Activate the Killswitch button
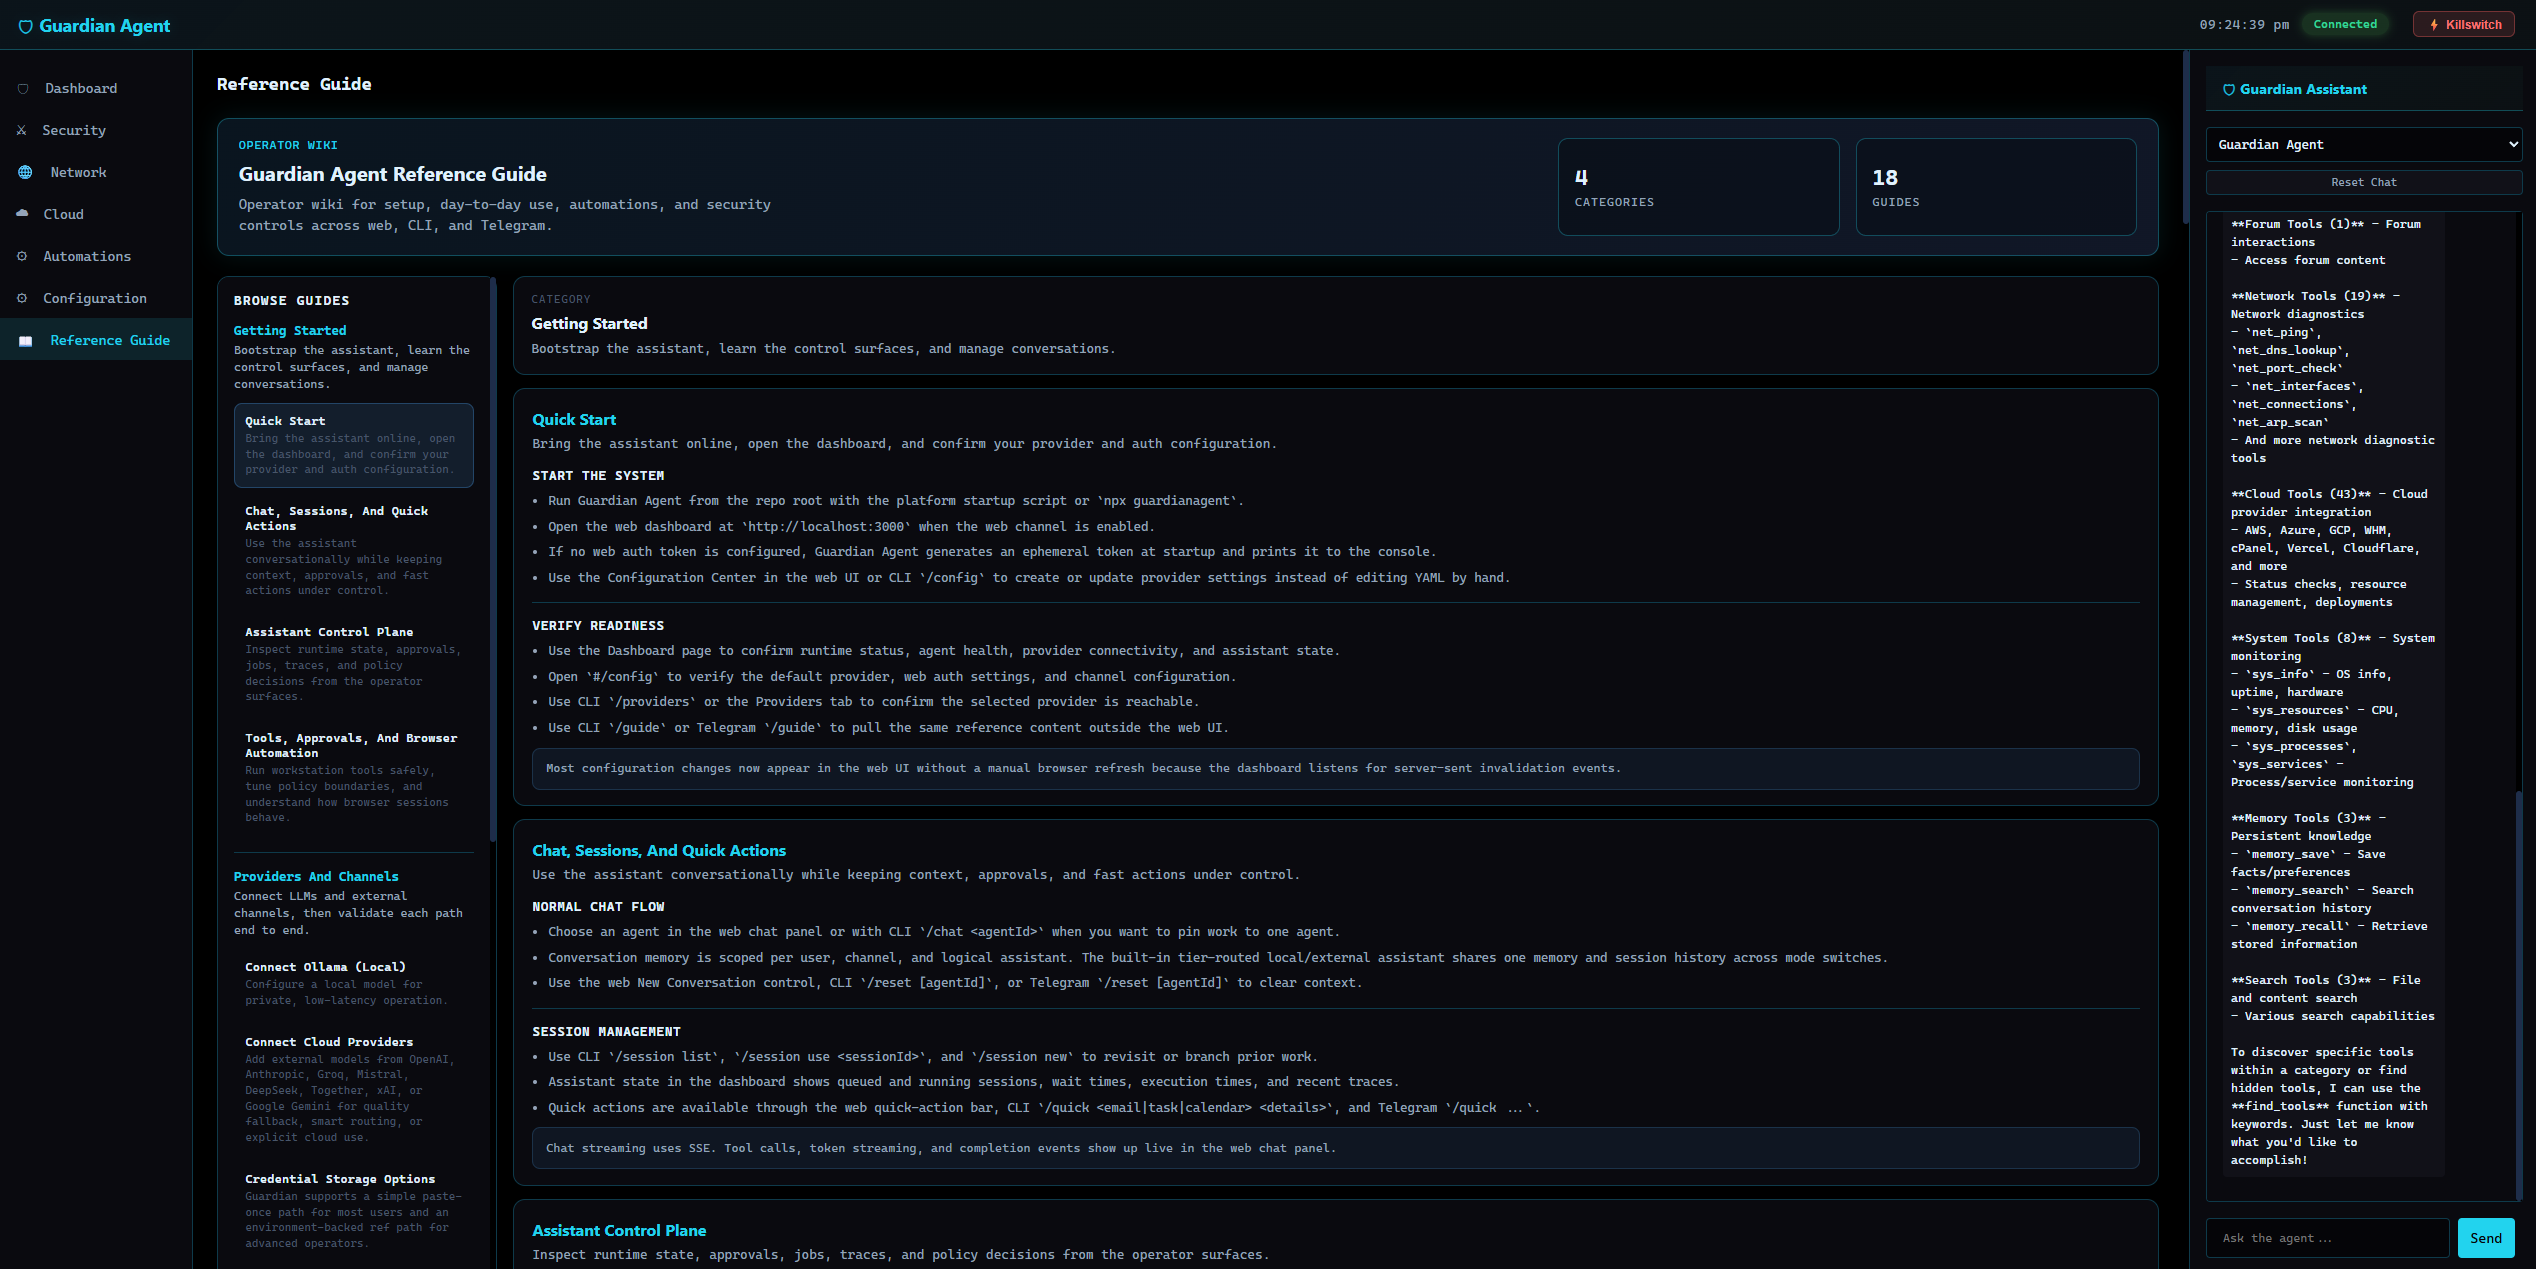The width and height of the screenshot is (2536, 1269). click(2463, 25)
